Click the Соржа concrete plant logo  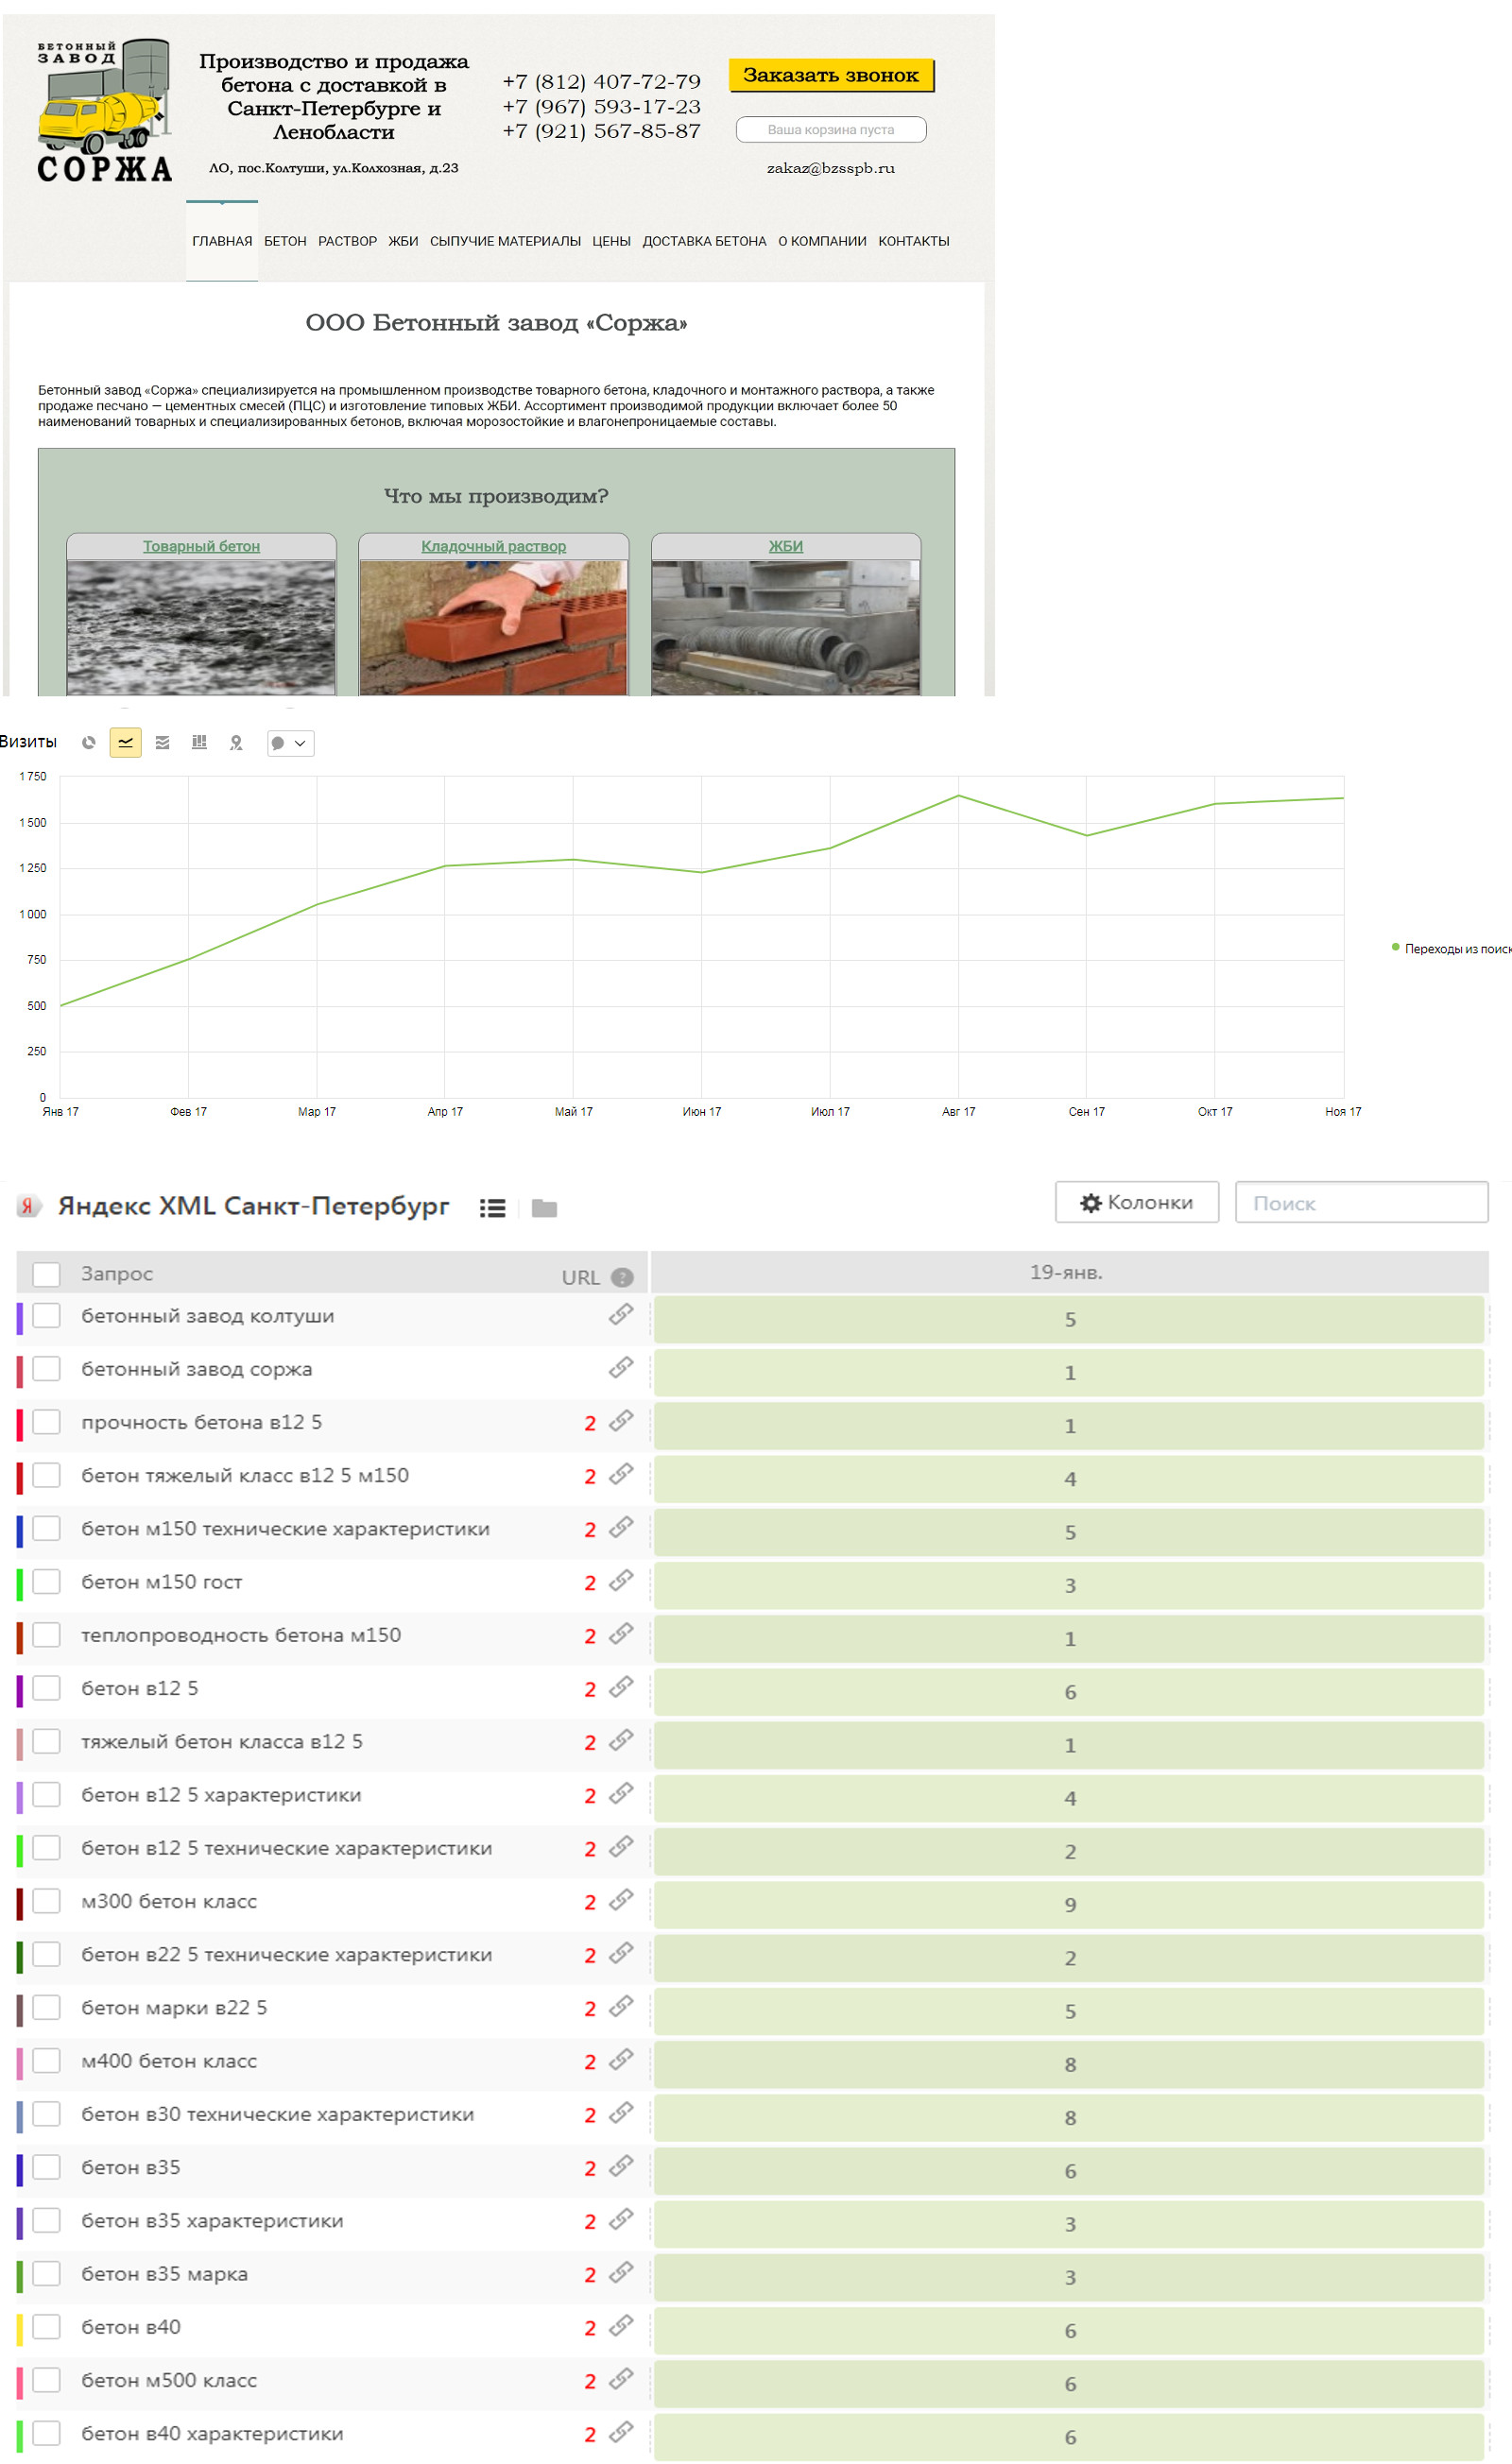click(x=105, y=111)
